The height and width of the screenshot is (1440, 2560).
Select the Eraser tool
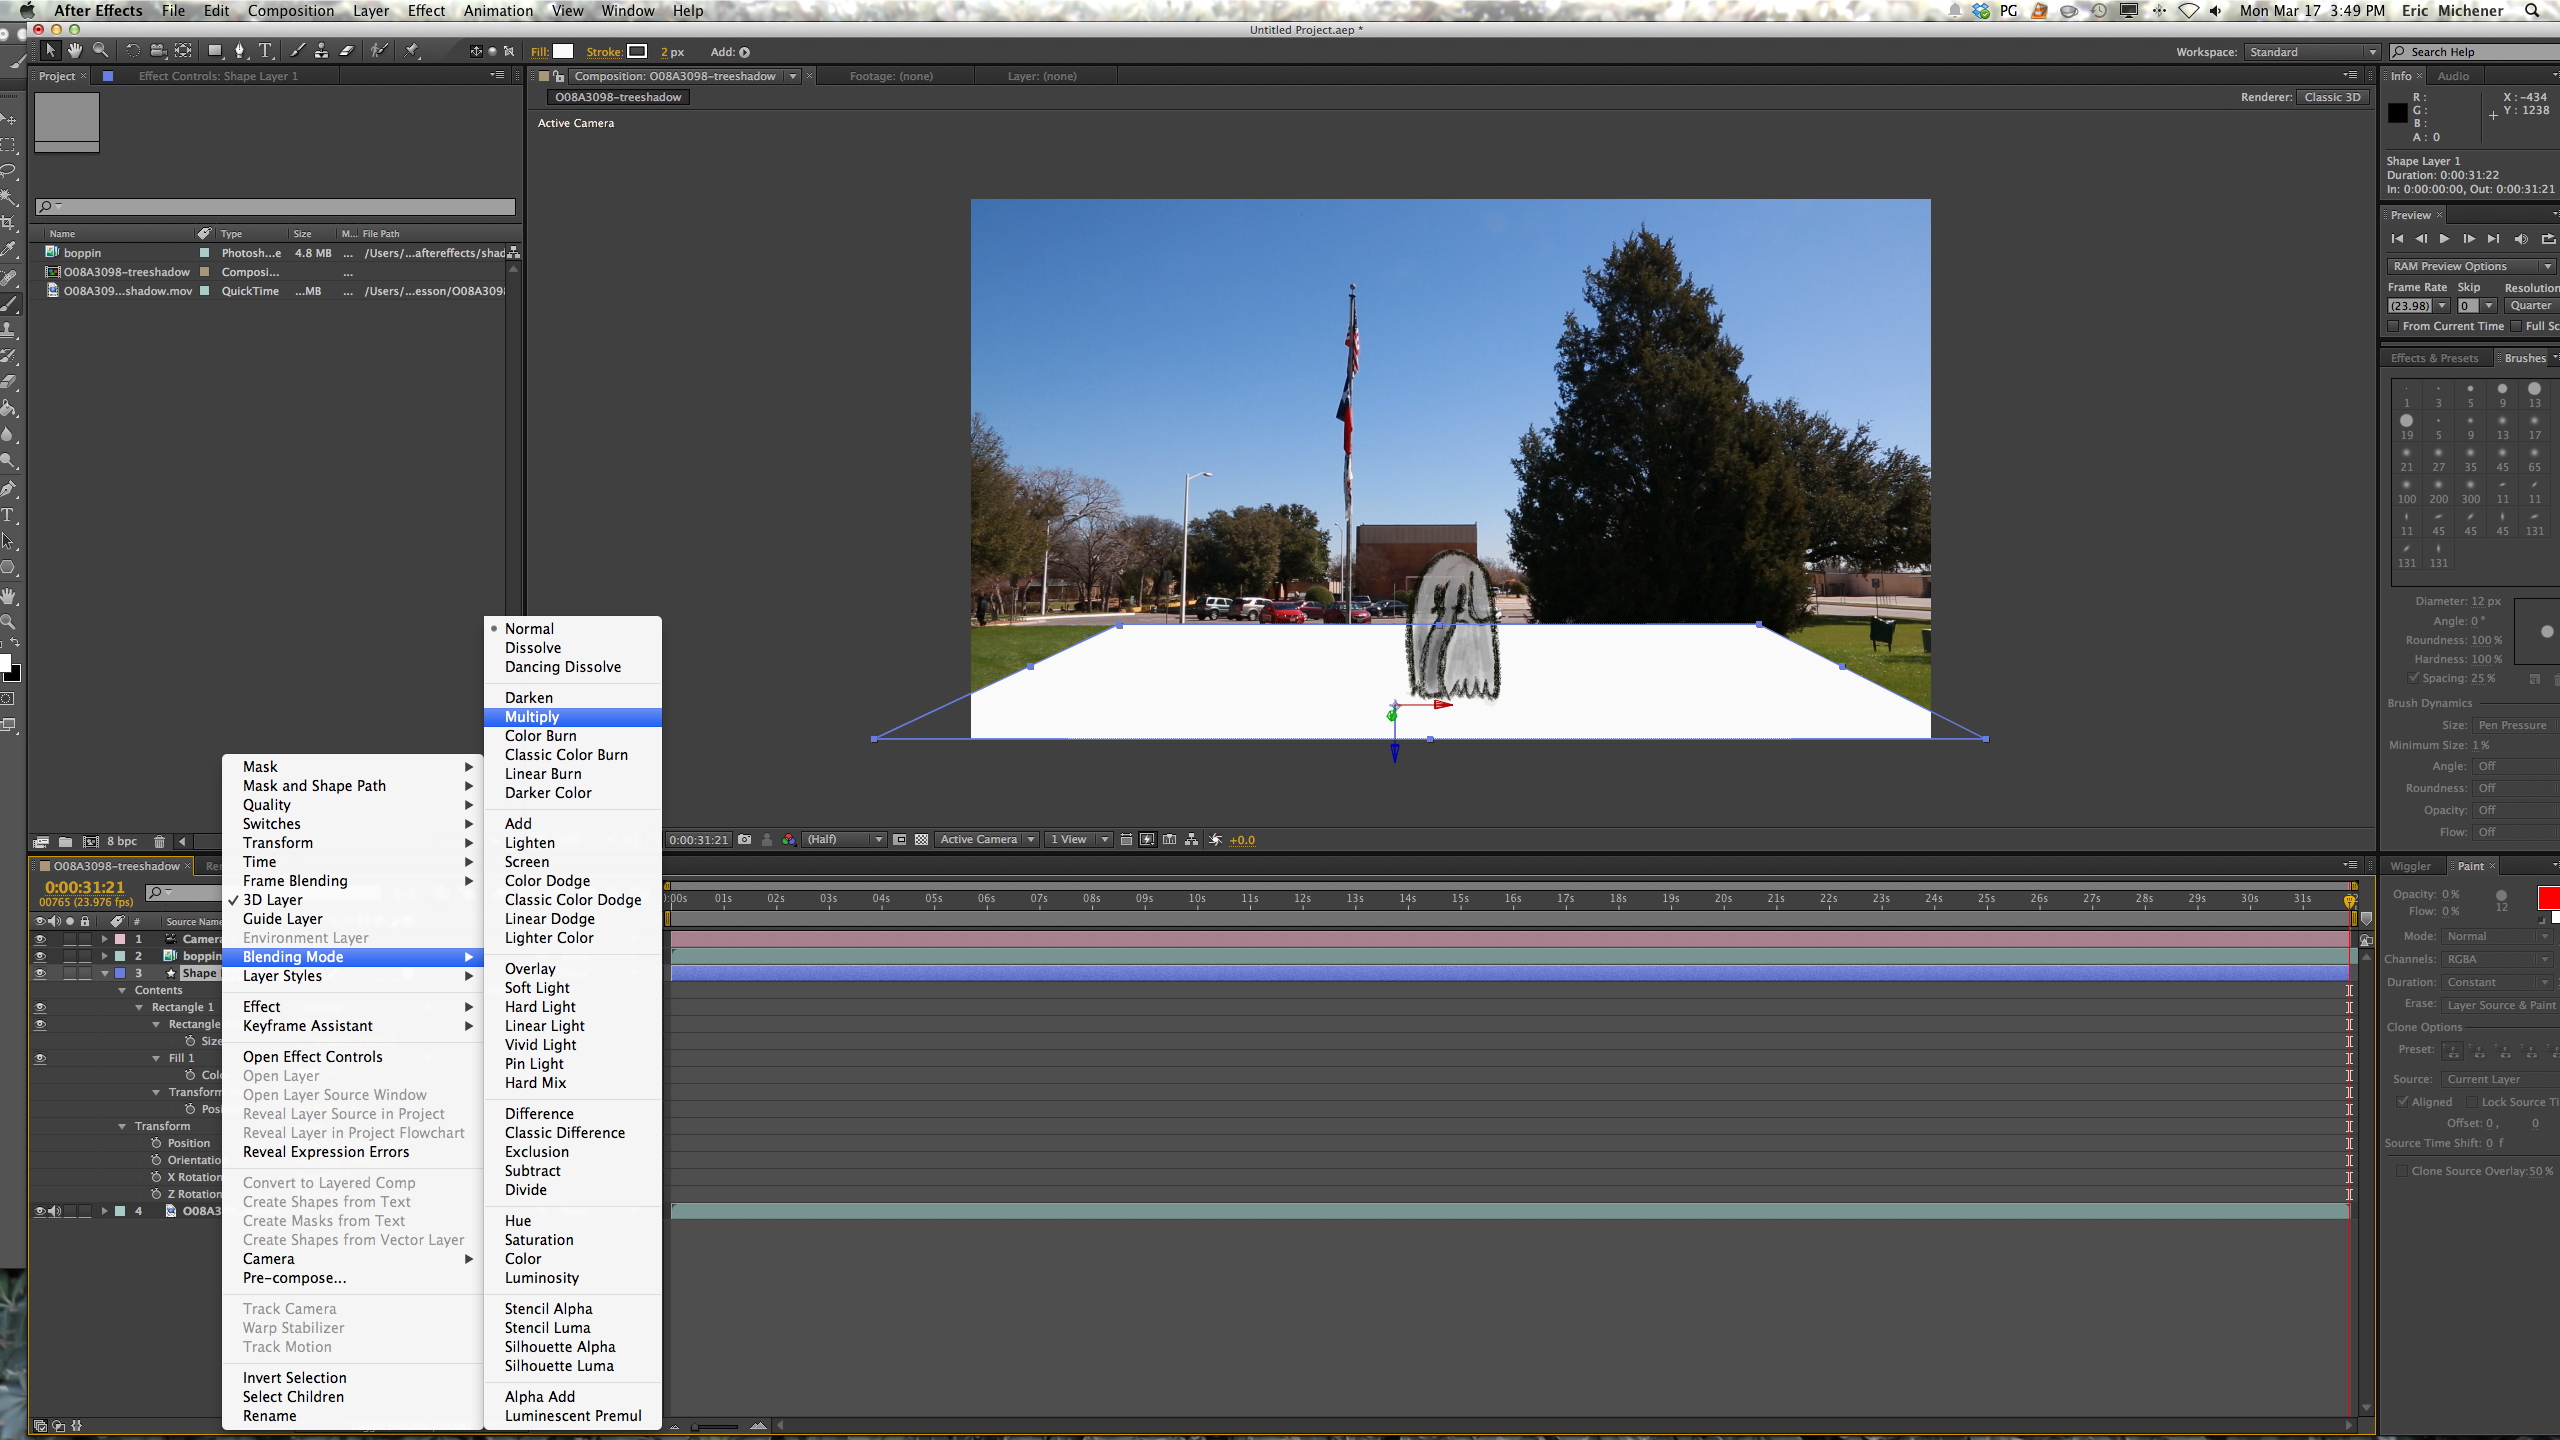tap(345, 49)
